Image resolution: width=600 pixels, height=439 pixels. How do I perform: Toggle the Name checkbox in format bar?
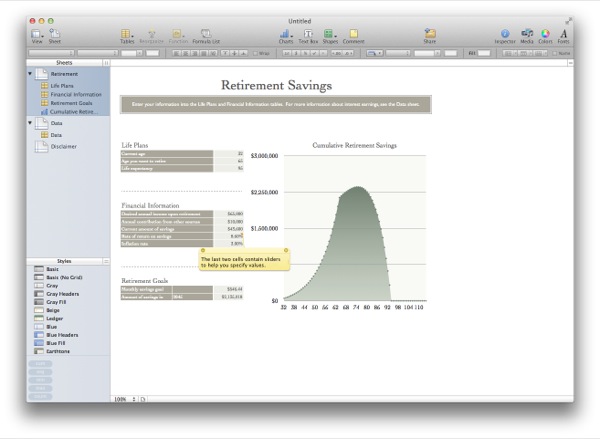[x=554, y=54]
